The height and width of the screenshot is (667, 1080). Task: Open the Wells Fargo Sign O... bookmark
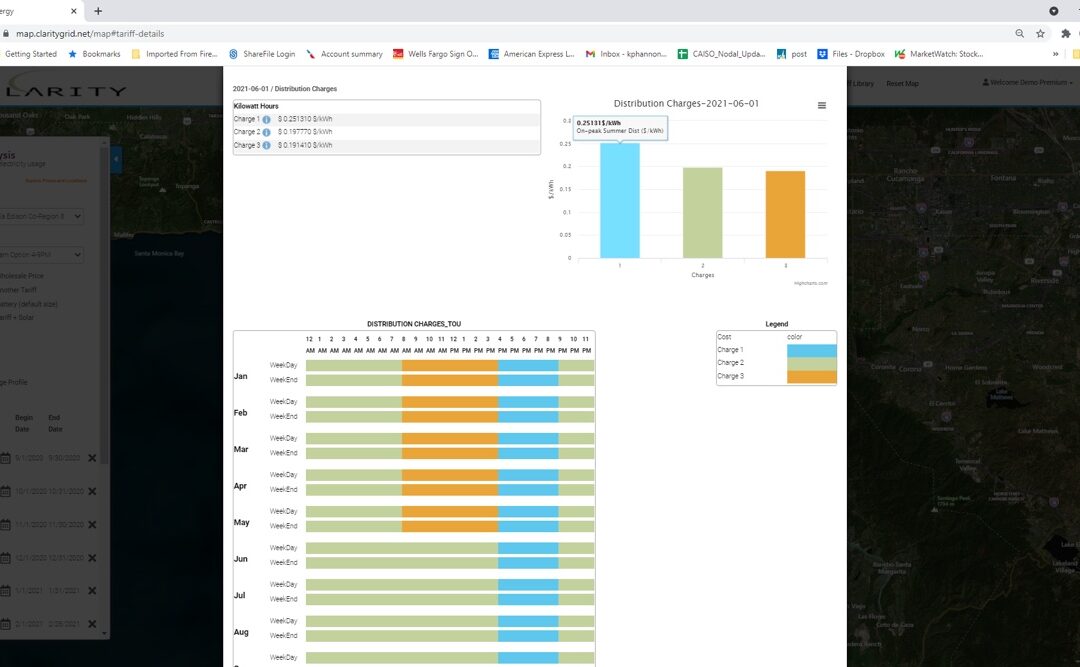tap(435, 54)
